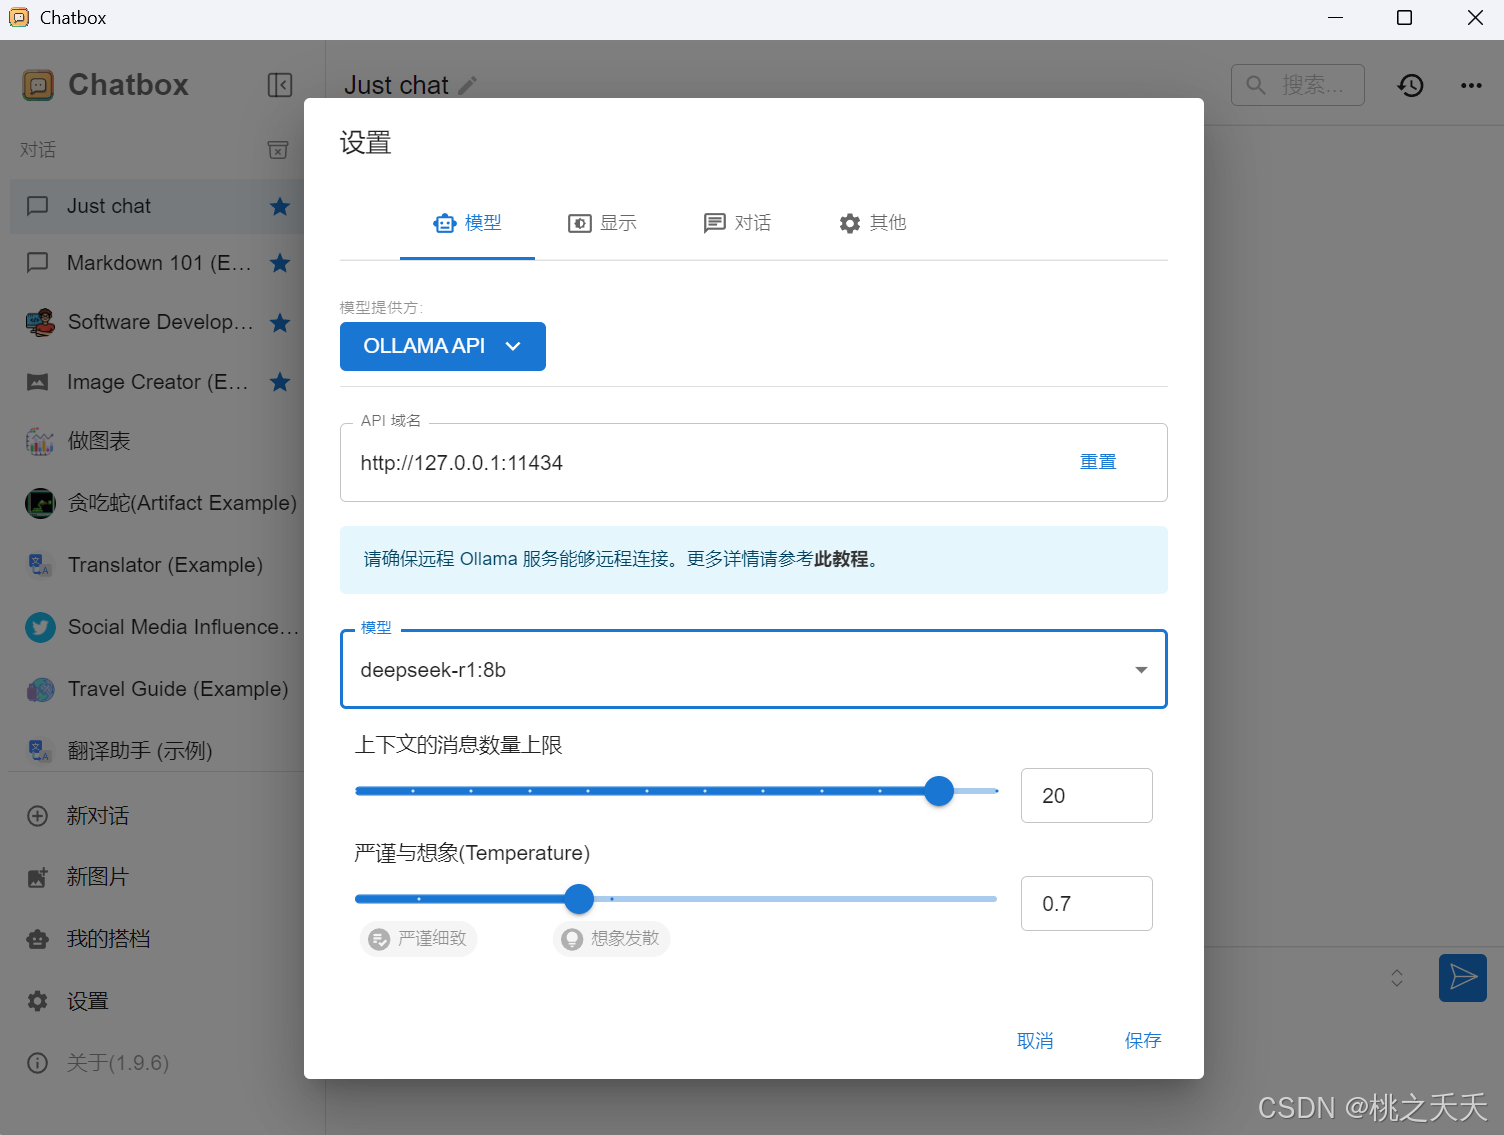This screenshot has height=1135, width=1504.
Task: Click the up-down expand arrows near send
Action: 1397,978
